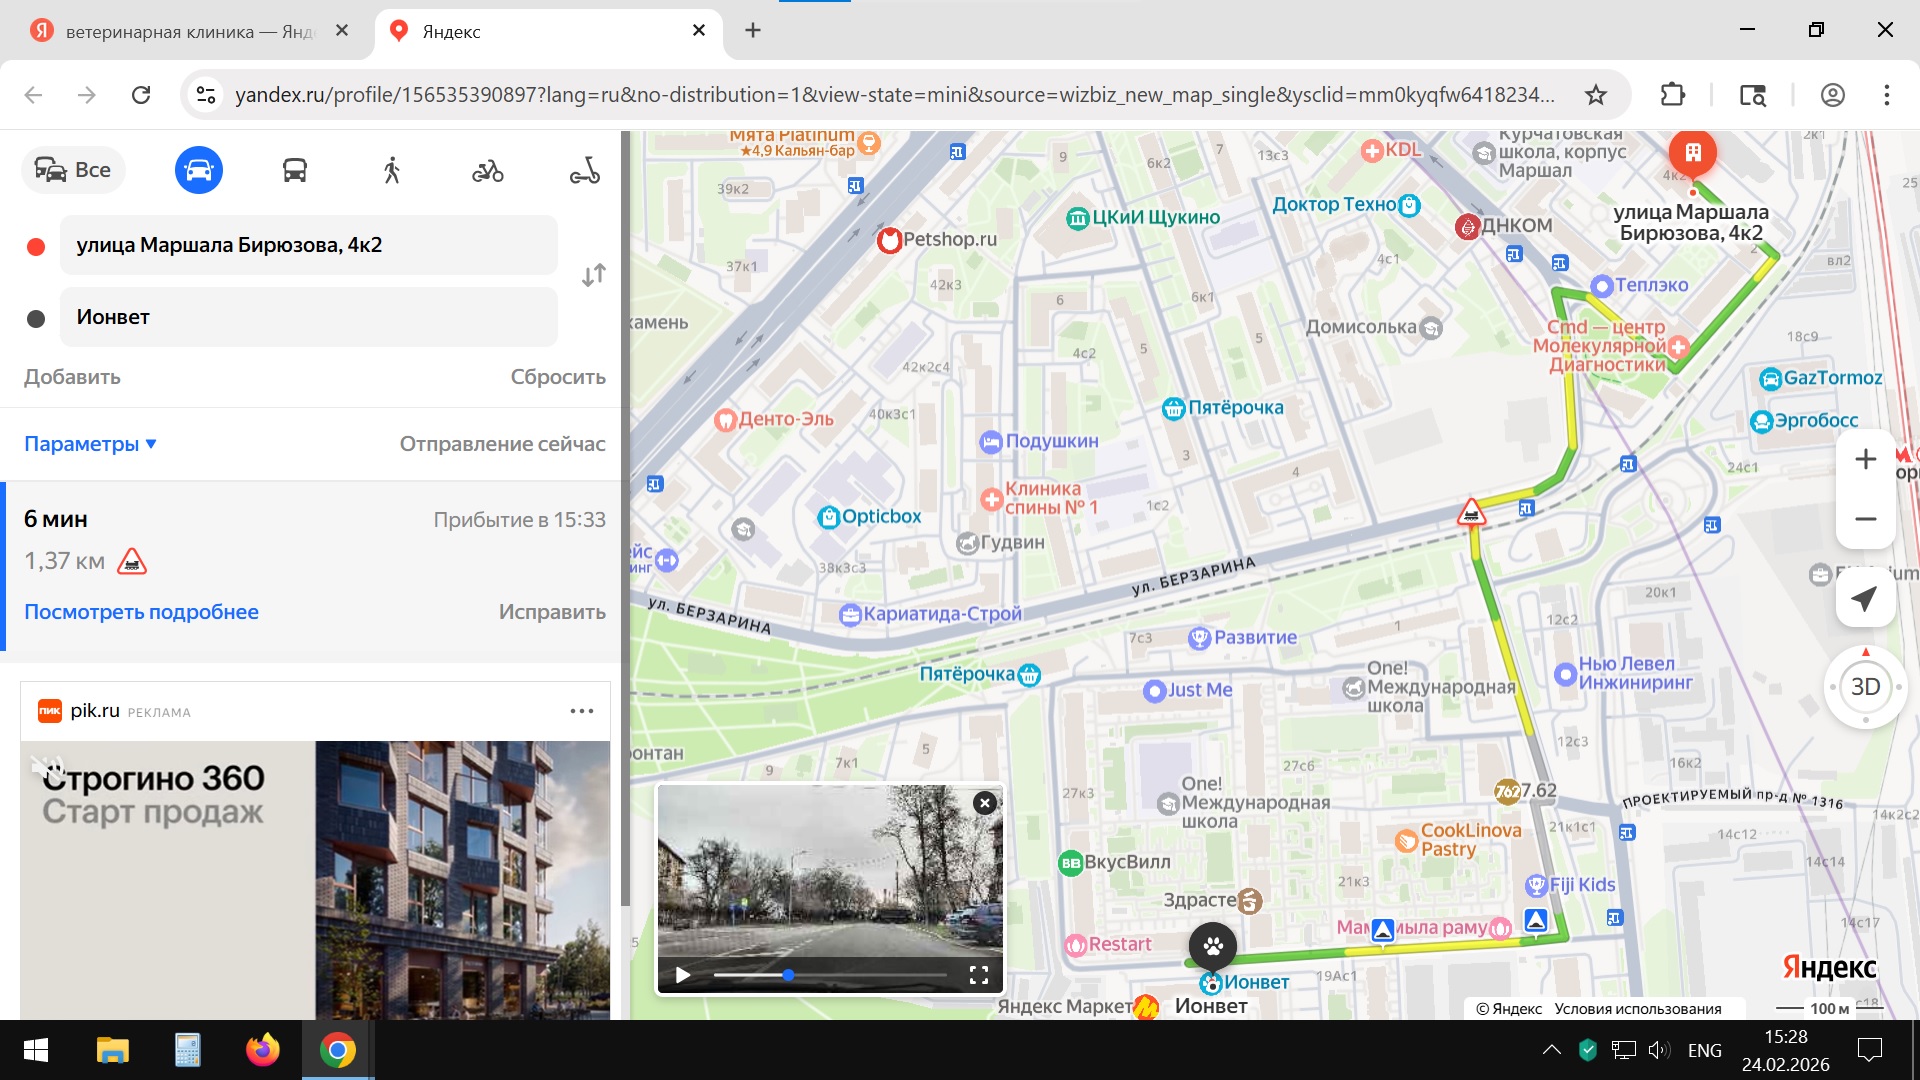Image resolution: width=1920 pixels, height=1080 pixels.
Task: Click the Ионвет destination input field
Action: point(308,317)
